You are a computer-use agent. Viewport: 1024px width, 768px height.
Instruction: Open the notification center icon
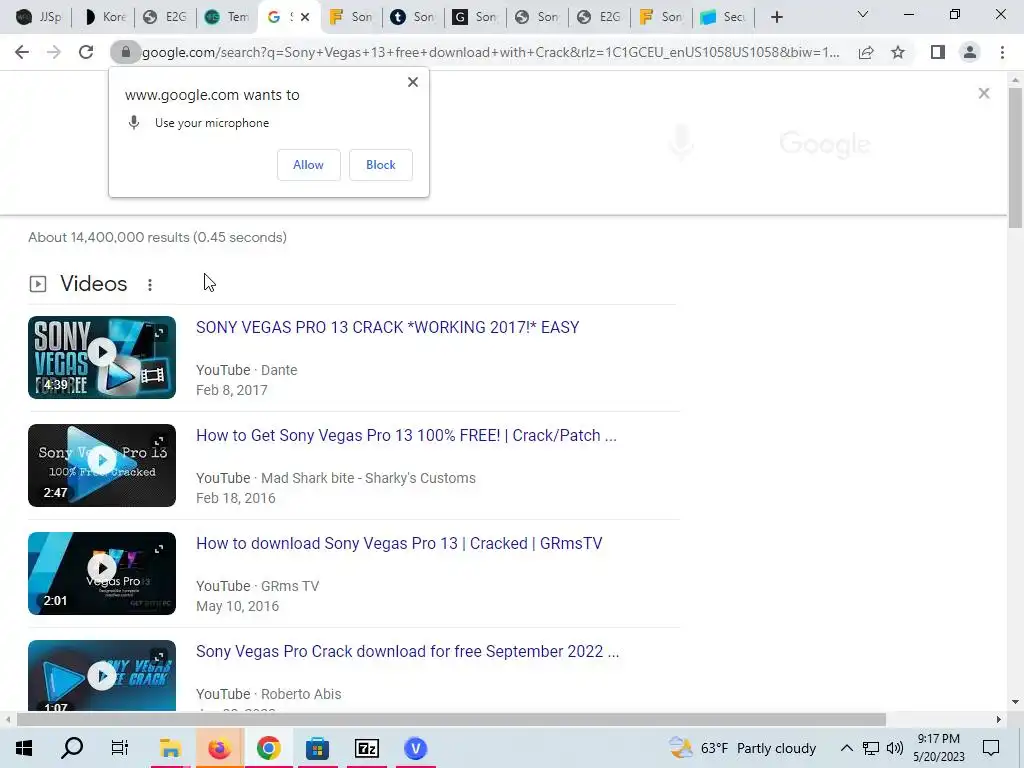(991, 748)
